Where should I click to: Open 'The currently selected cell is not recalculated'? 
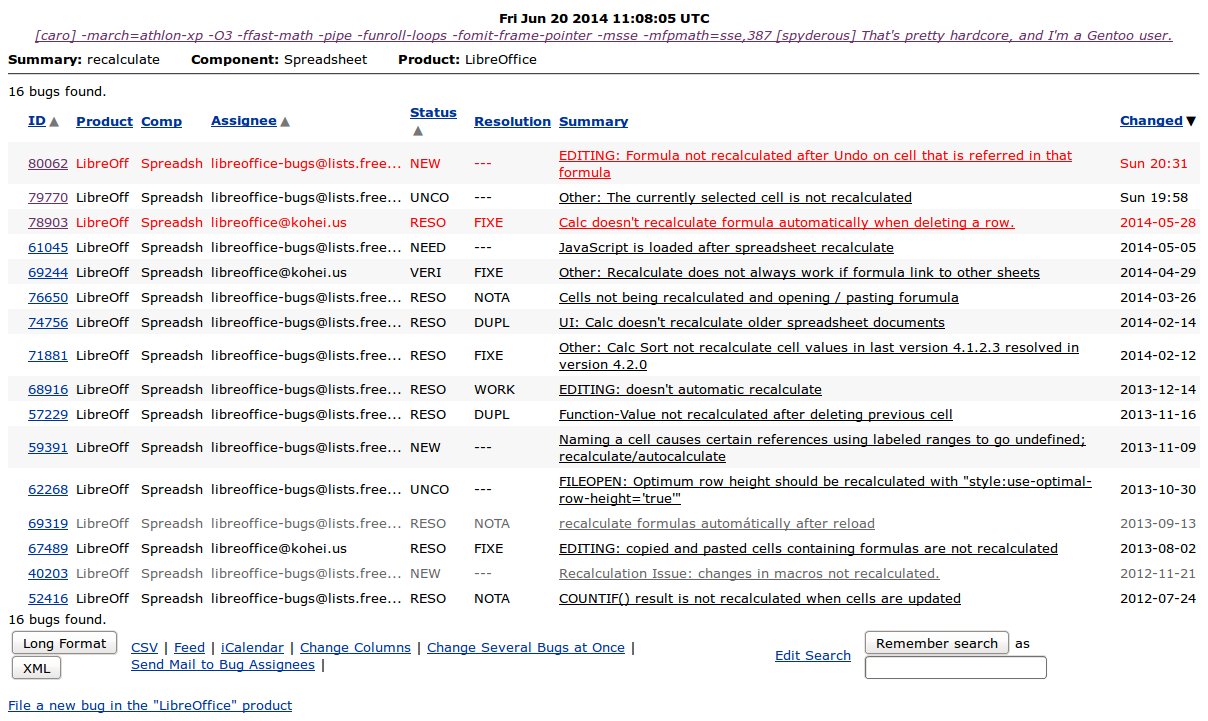pos(735,197)
